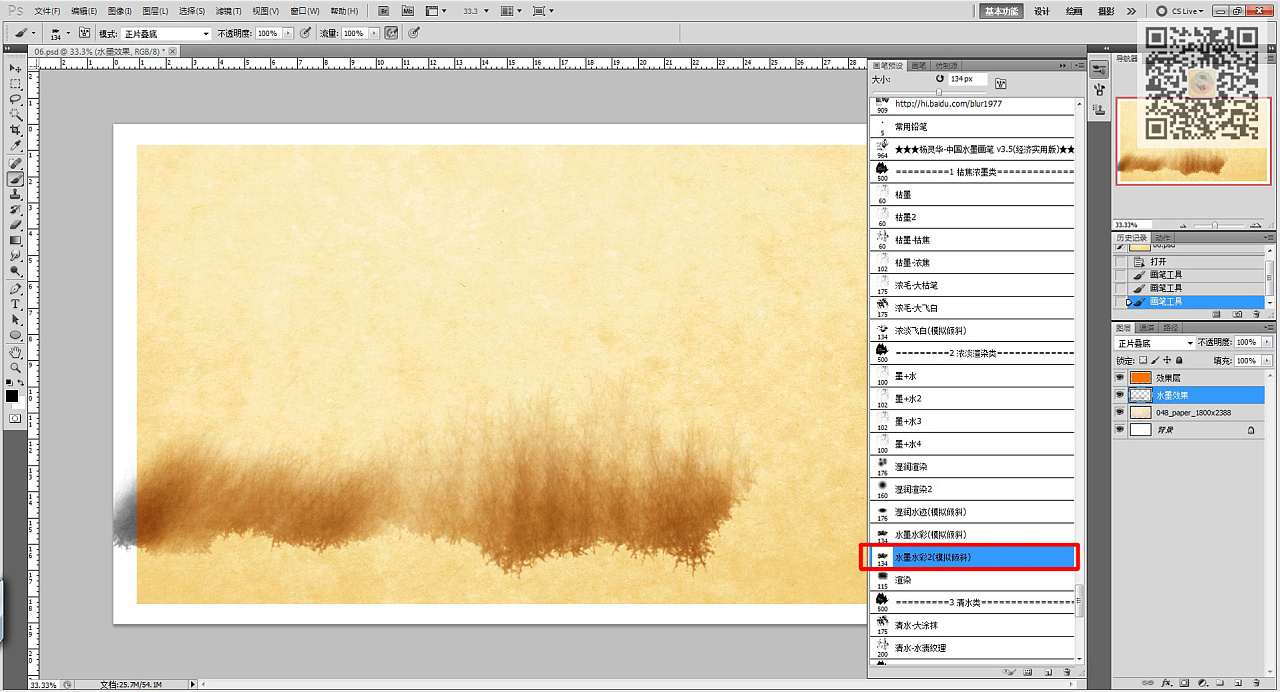Pick the Crop tool
Viewport: 1280px width, 692px height.
click(x=16, y=130)
